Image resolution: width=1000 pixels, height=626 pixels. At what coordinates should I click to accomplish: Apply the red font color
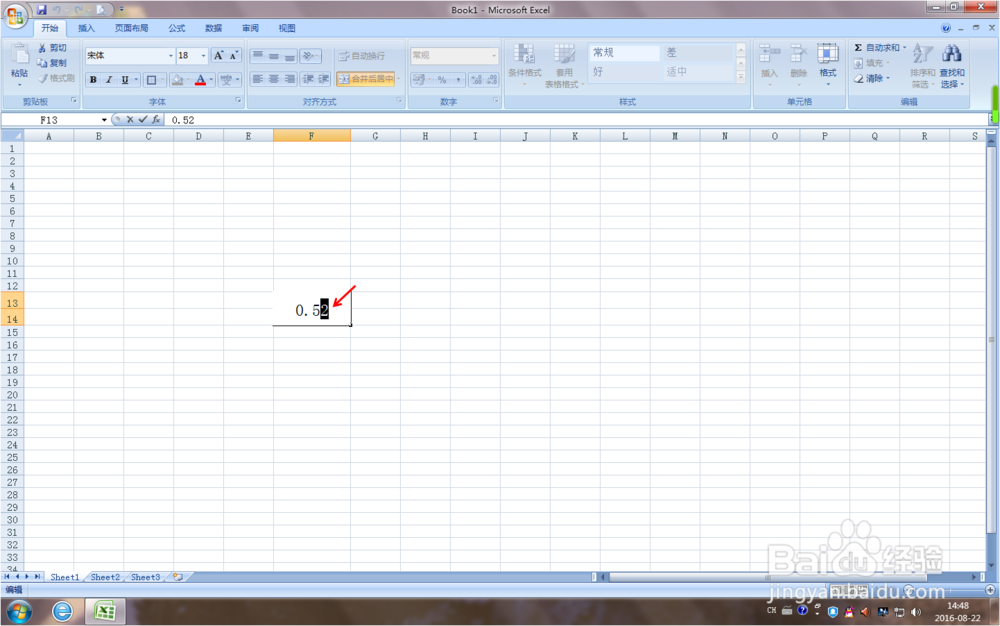(x=200, y=80)
